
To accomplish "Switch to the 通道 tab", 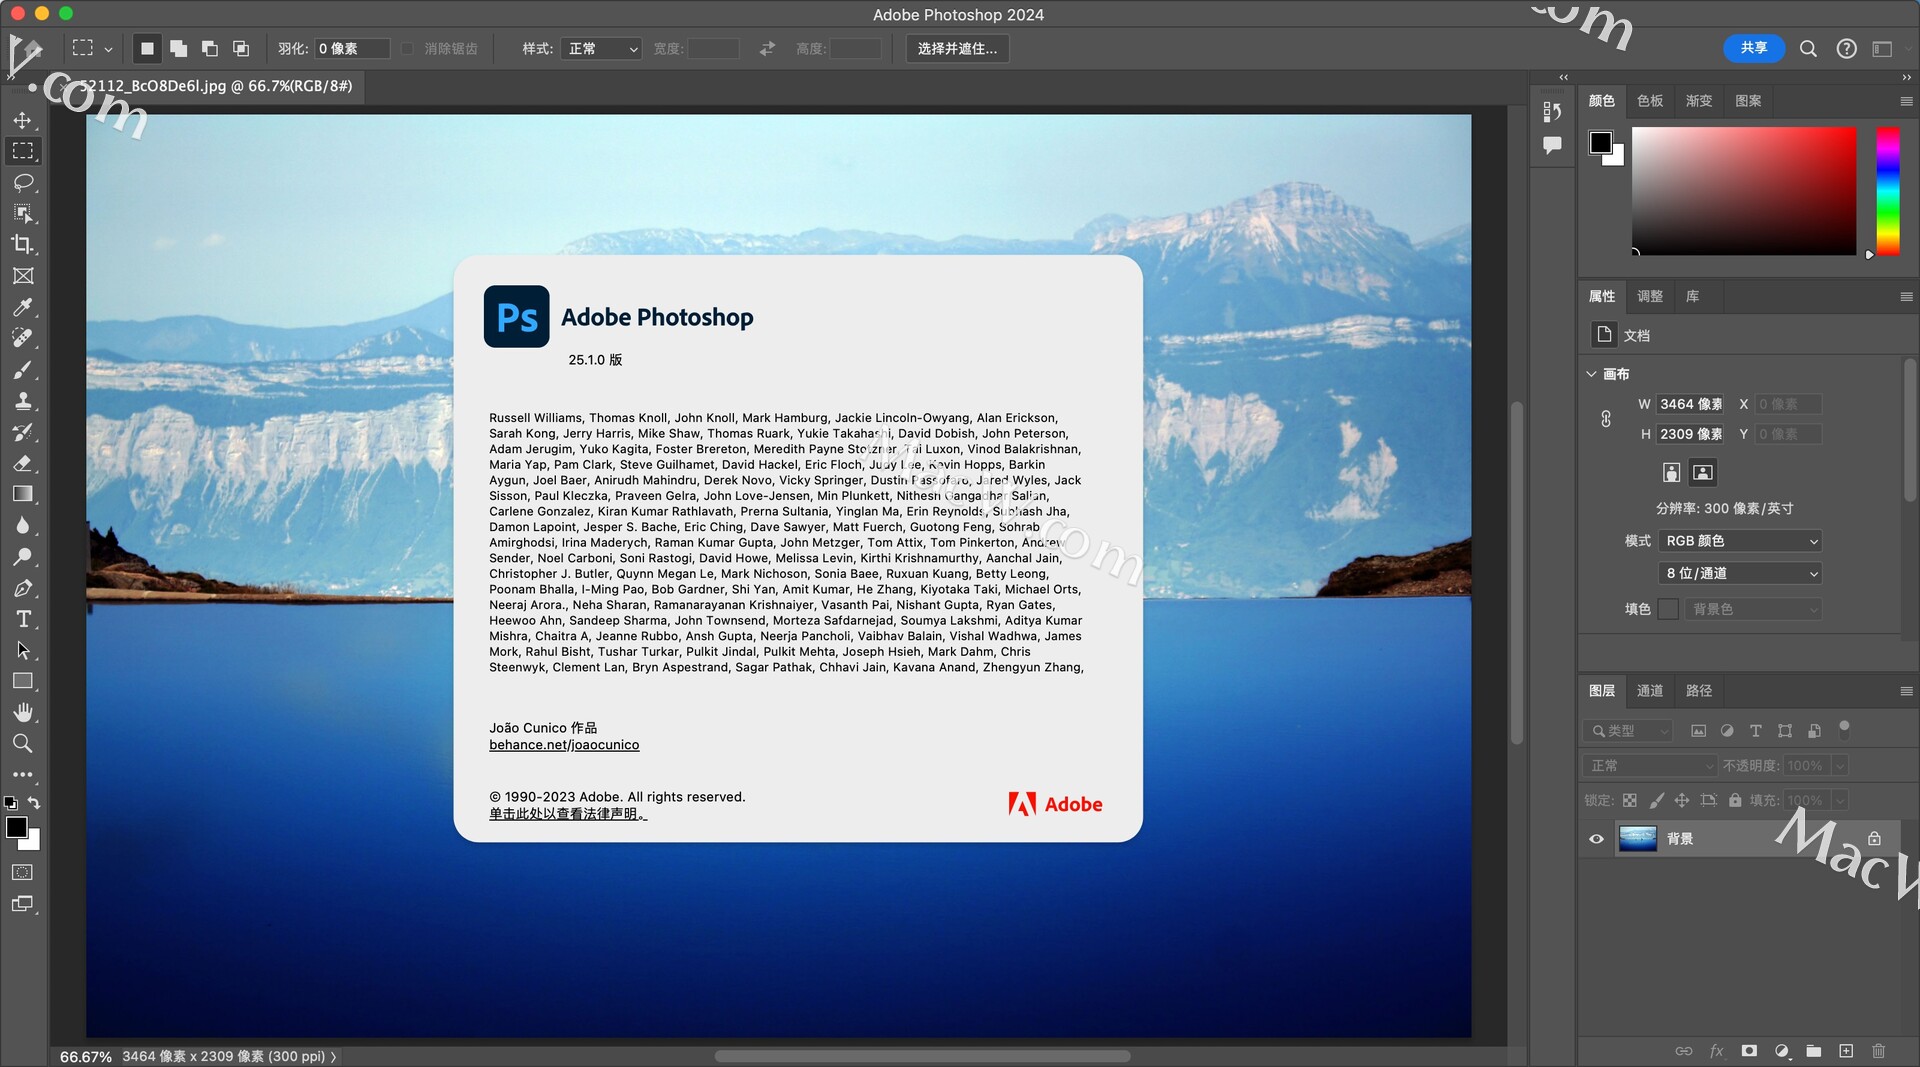I will [x=1649, y=691].
